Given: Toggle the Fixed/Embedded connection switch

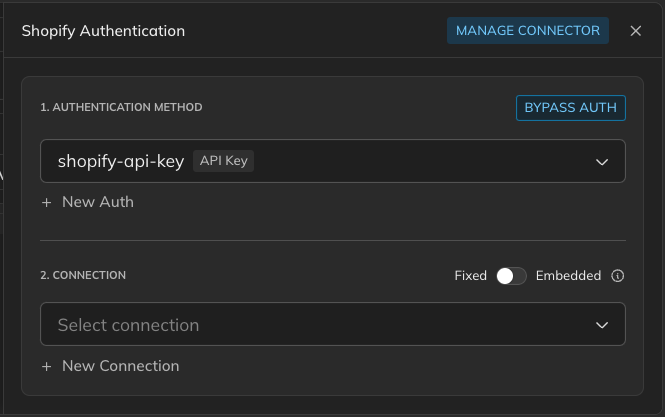Looking at the screenshot, I should tap(511, 276).
